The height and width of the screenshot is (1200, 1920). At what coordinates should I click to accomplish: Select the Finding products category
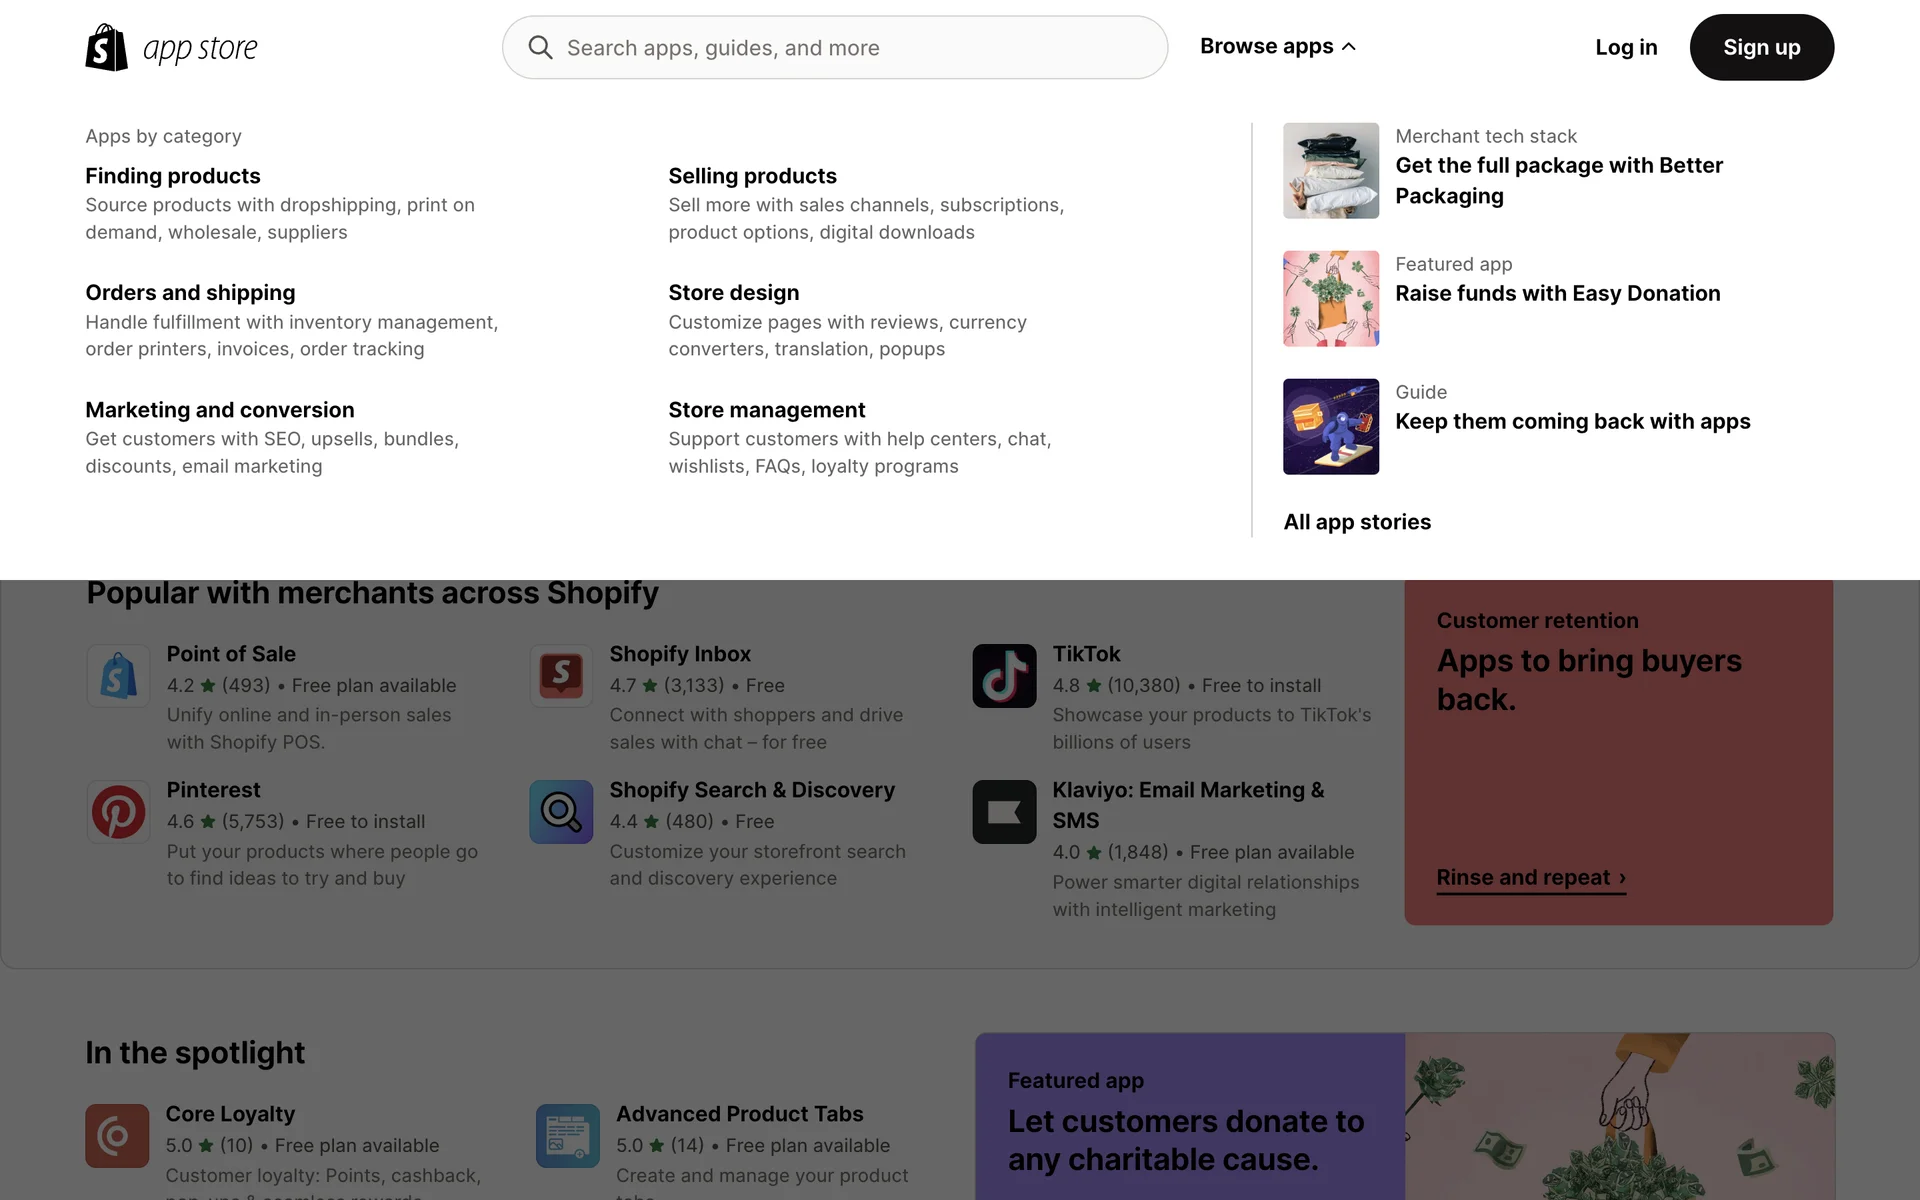(172, 176)
